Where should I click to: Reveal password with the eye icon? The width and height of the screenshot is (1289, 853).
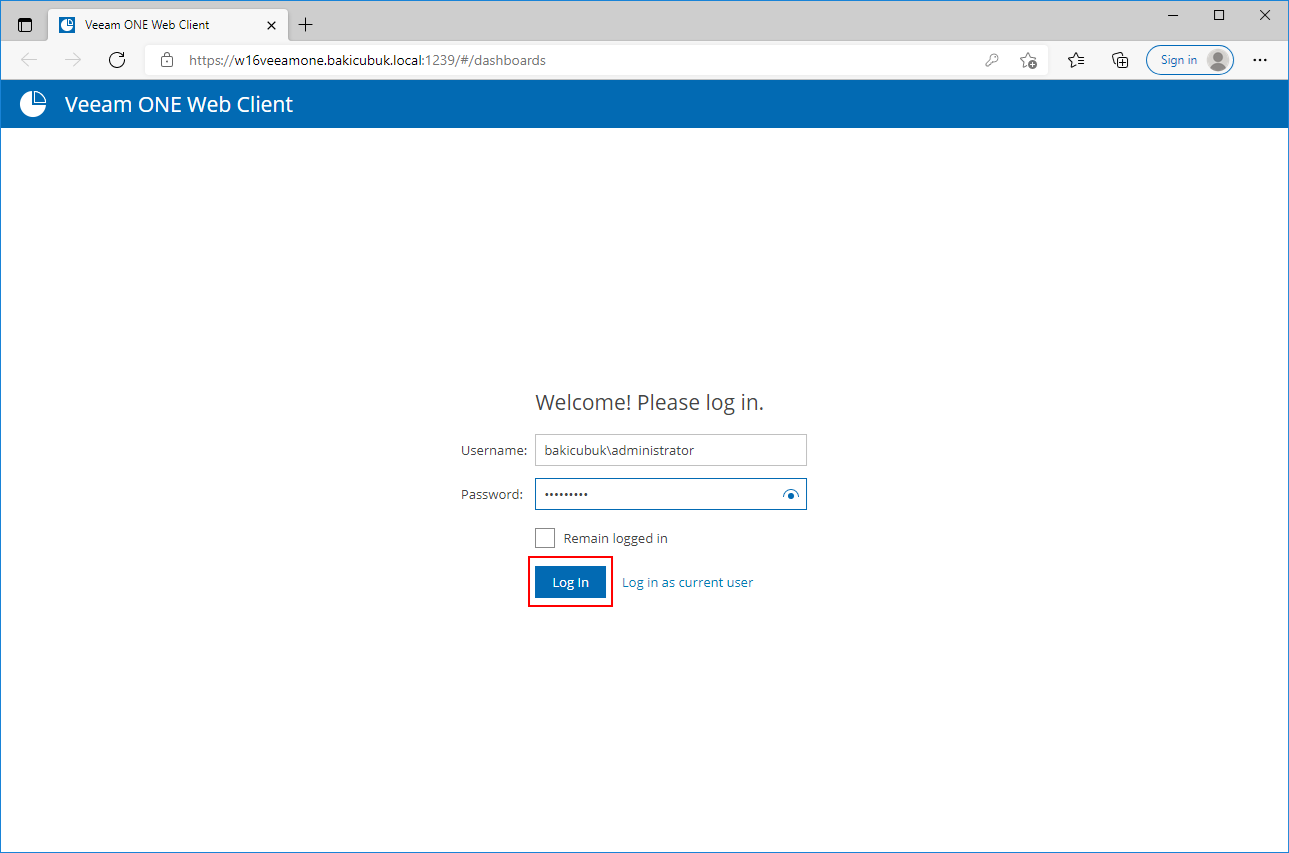coord(791,494)
